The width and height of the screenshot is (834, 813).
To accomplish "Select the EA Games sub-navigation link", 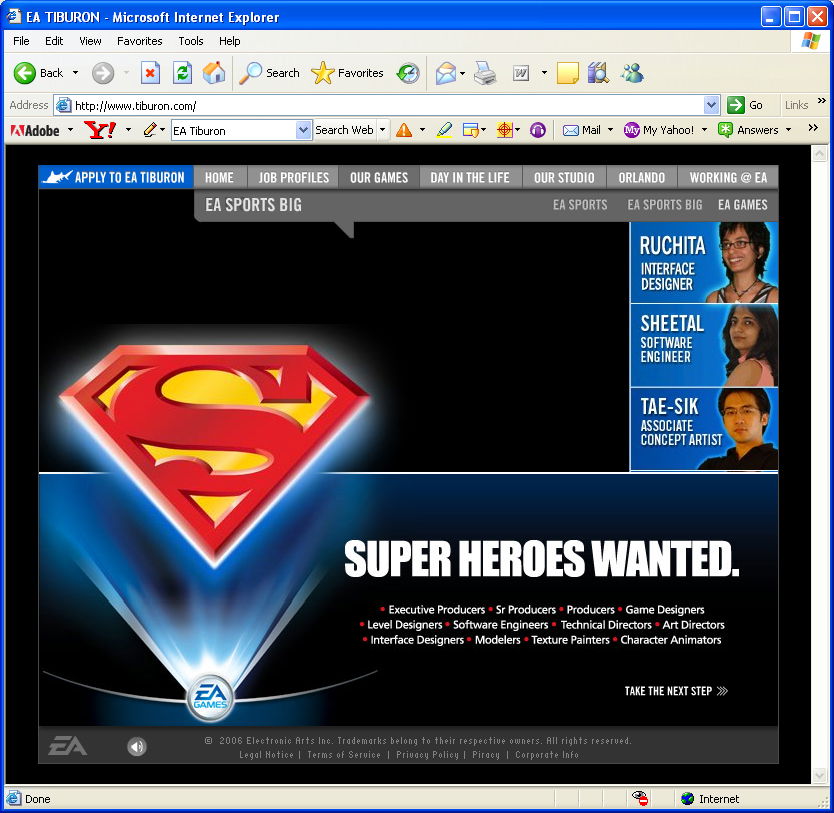I will (x=743, y=205).
